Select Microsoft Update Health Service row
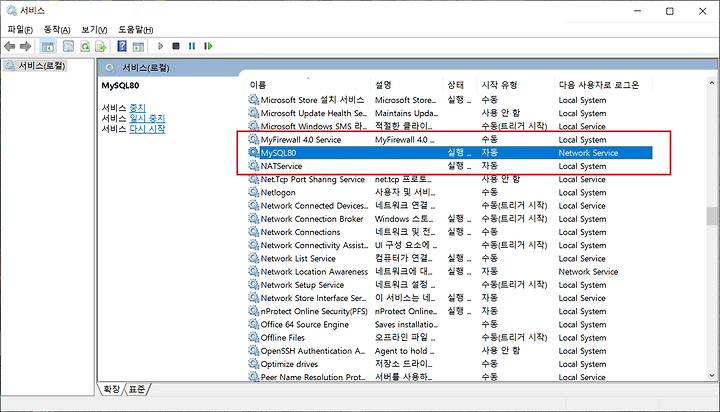 tap(450, 113)
